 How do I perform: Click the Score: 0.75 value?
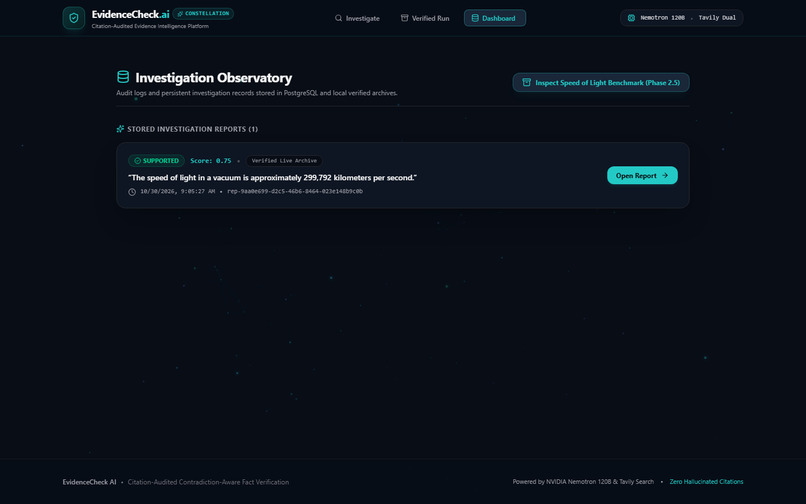coord(211,160)
